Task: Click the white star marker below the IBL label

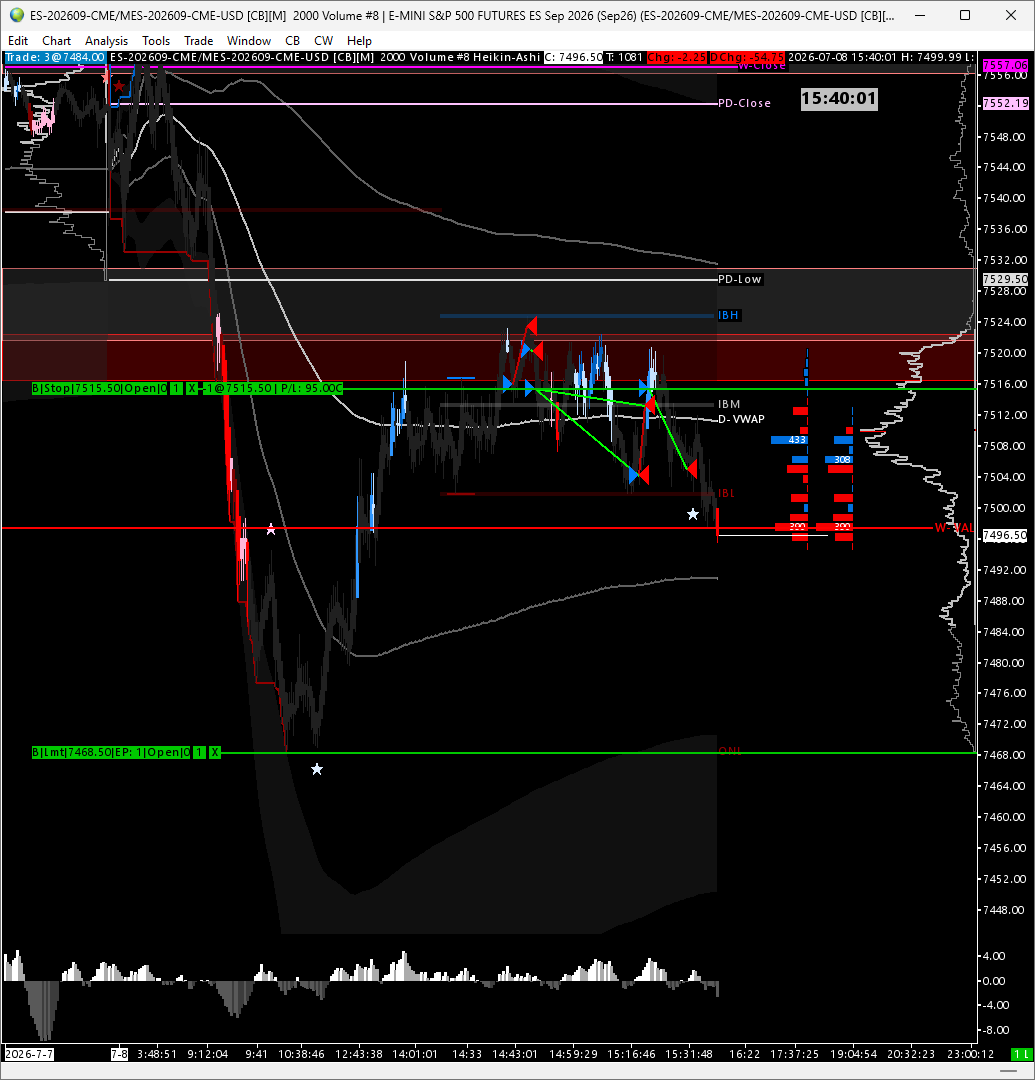Action: (x=693, y=515)
